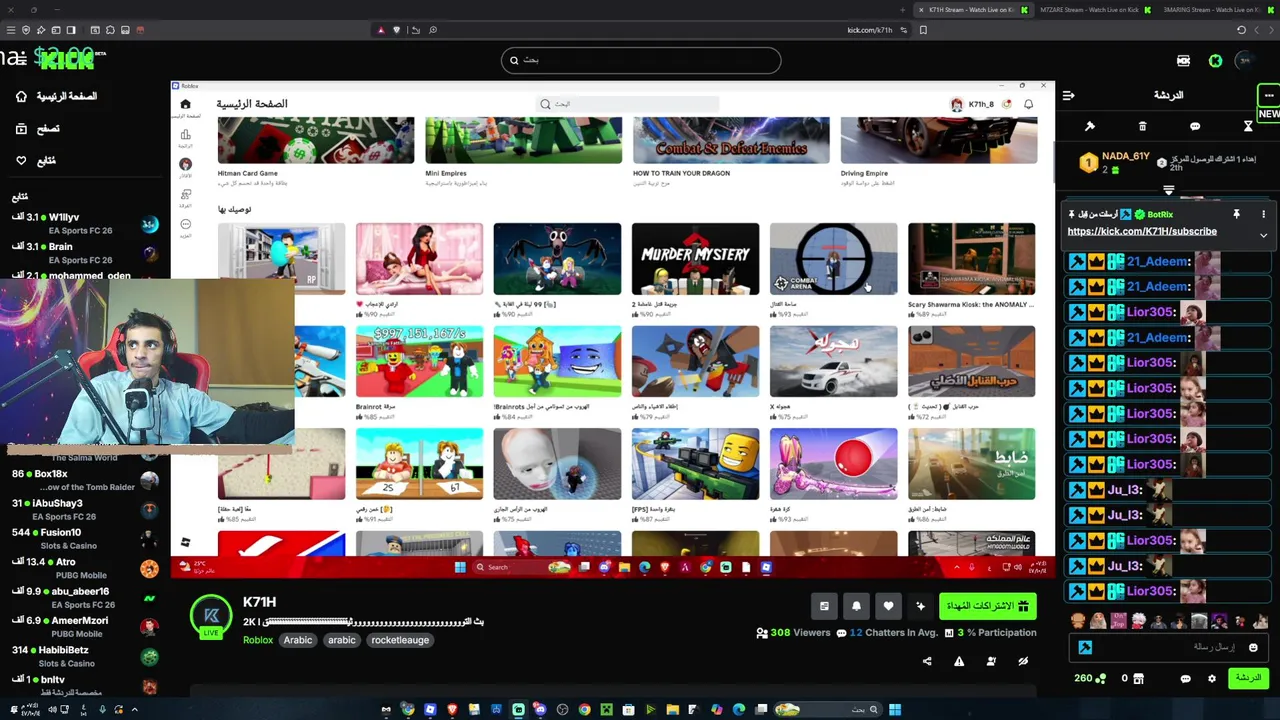Share the stream using the share icon
The image size is (1280, 720).
927,661
